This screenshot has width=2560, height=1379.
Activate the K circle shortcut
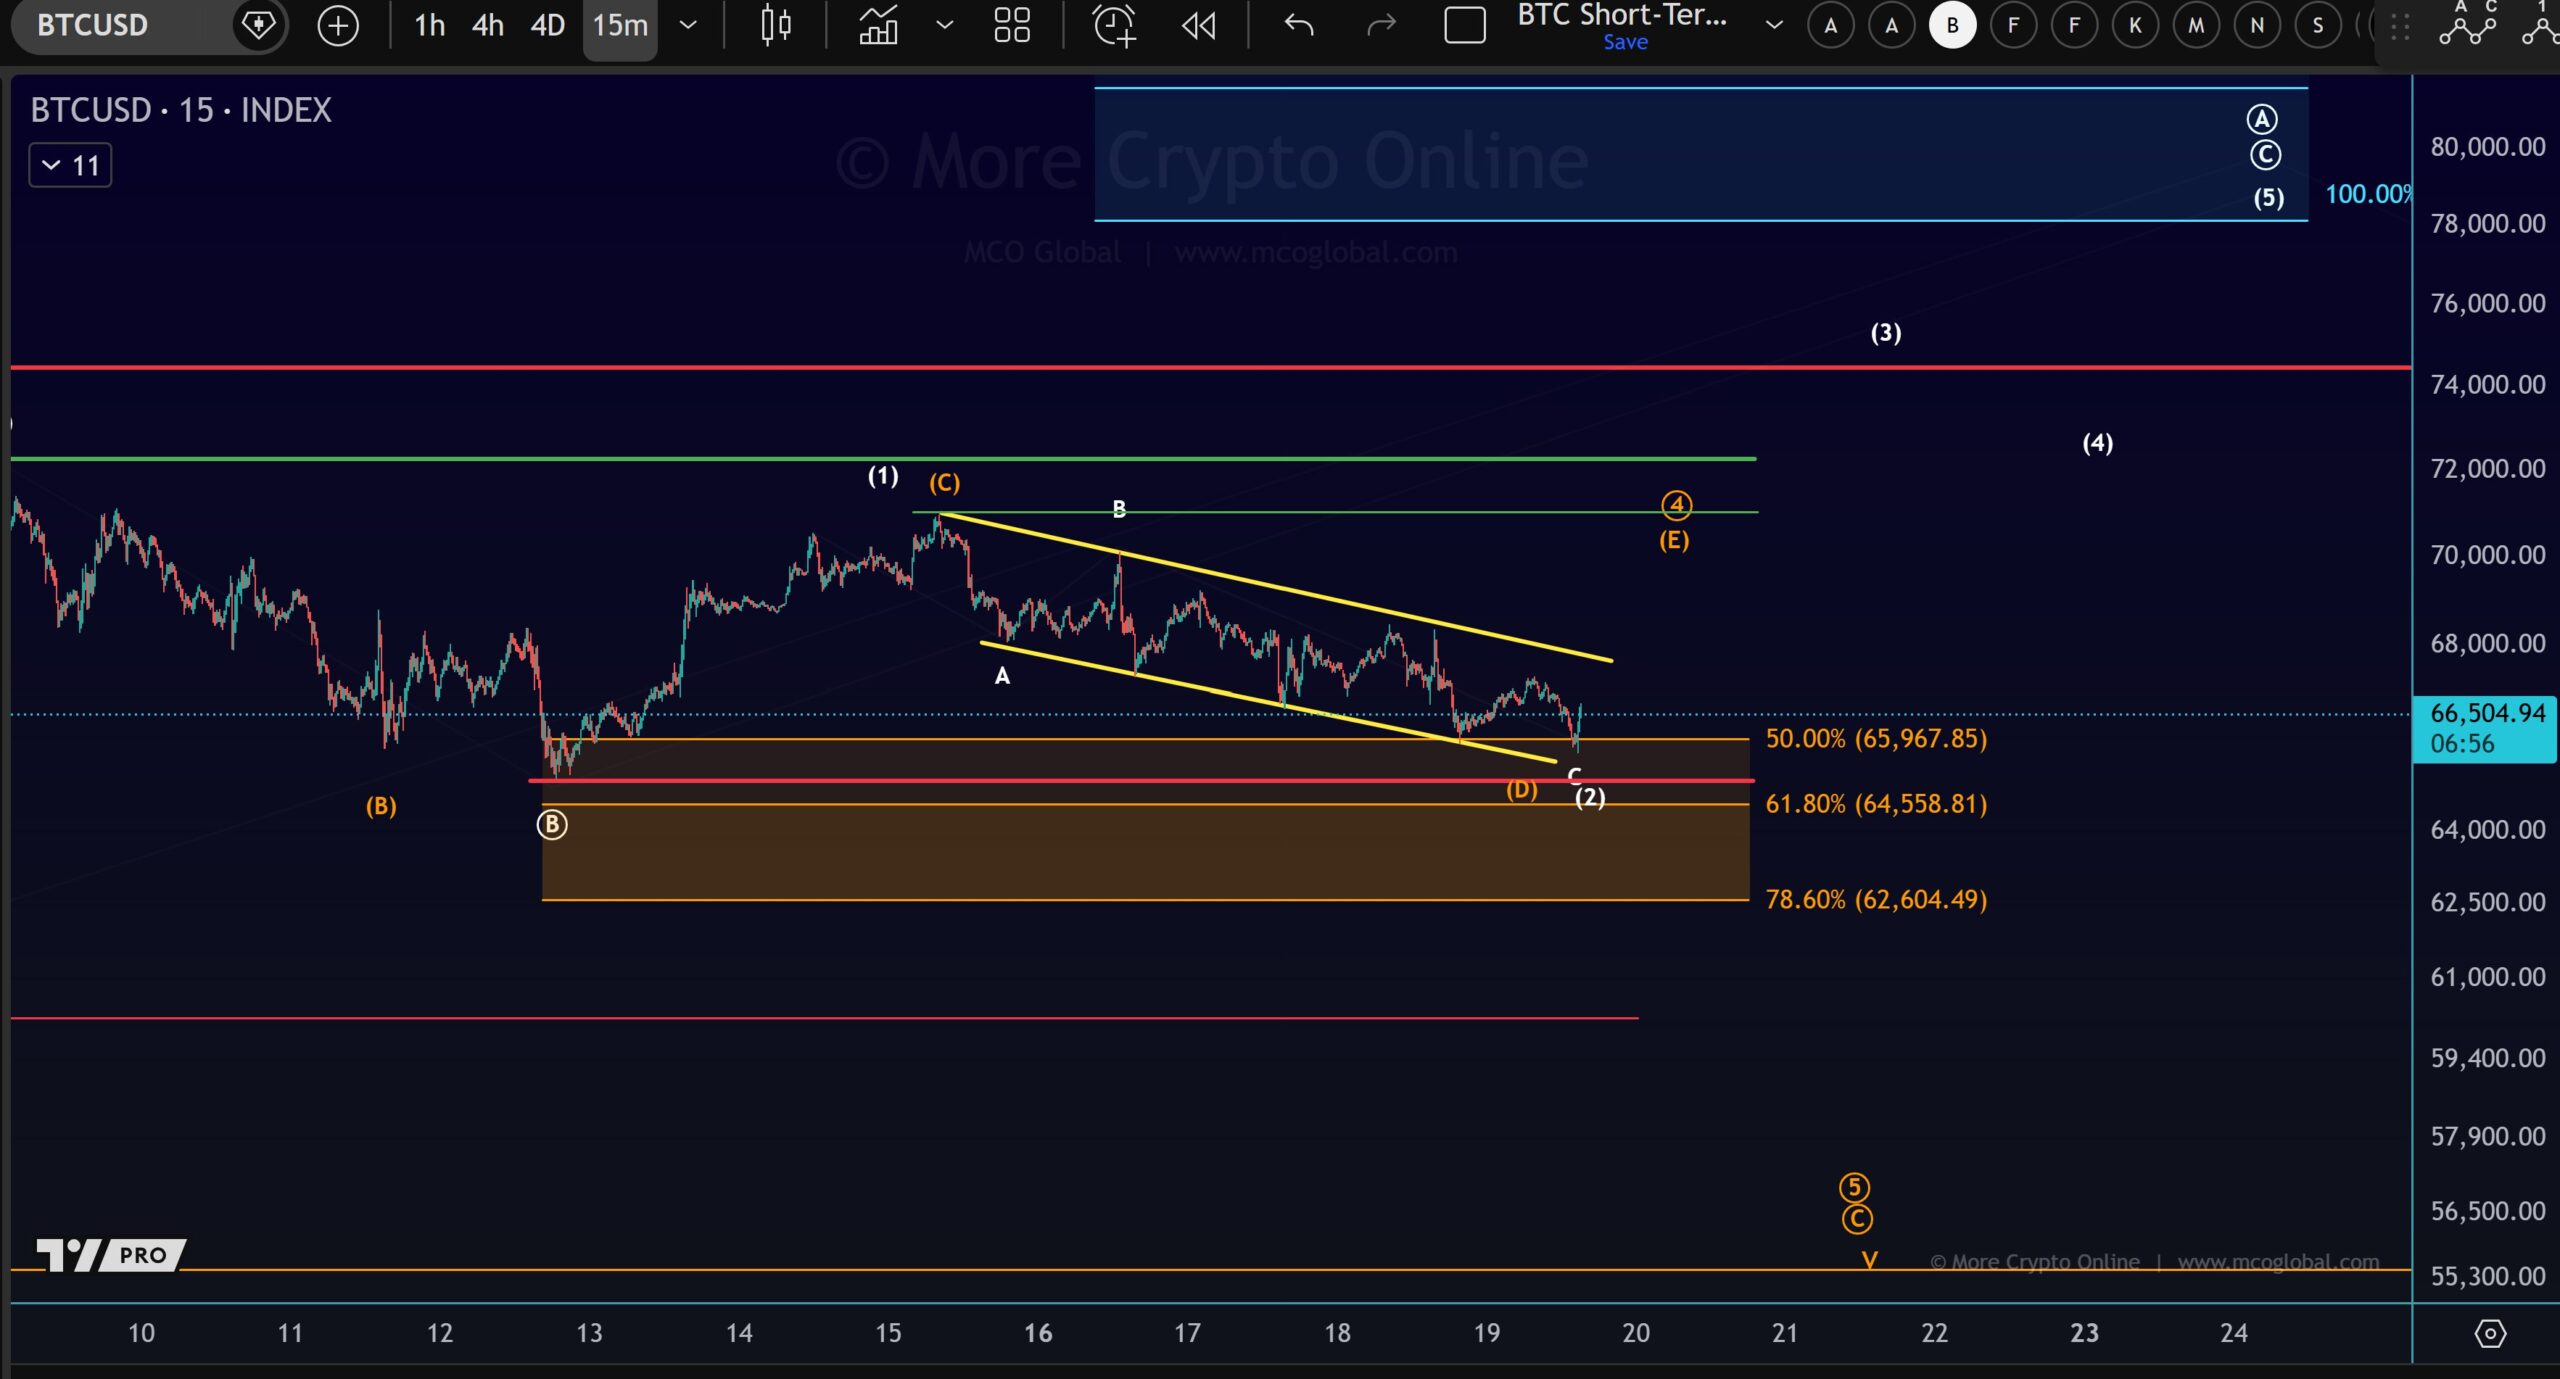pos(2134,25)
